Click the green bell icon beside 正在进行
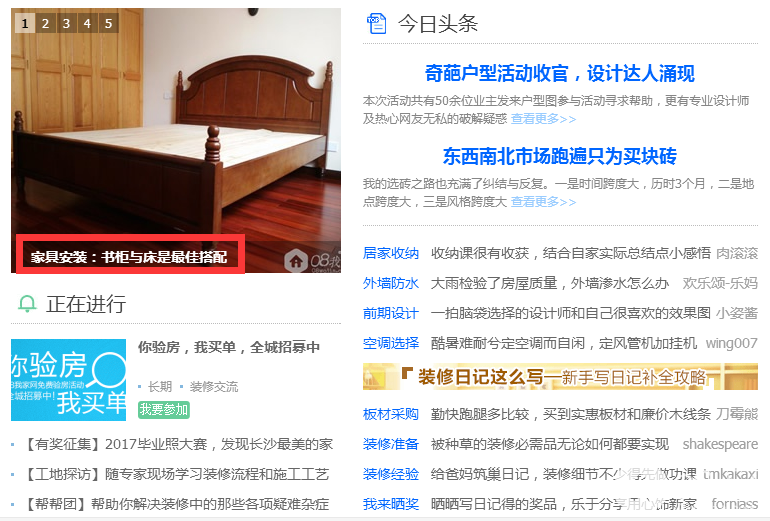770x521 pixels. tap(27, 303)
